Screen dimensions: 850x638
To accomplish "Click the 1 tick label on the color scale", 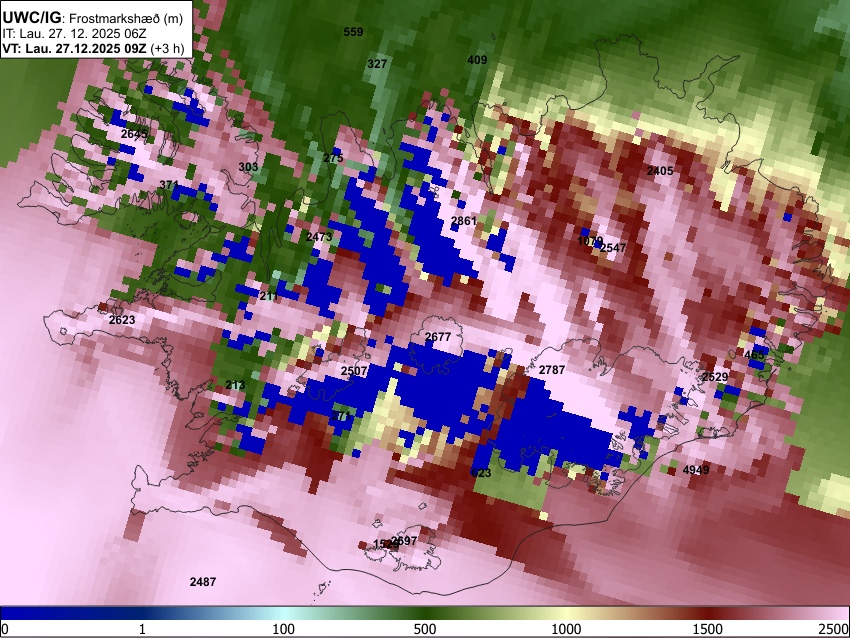I will [x=142, y=629].
